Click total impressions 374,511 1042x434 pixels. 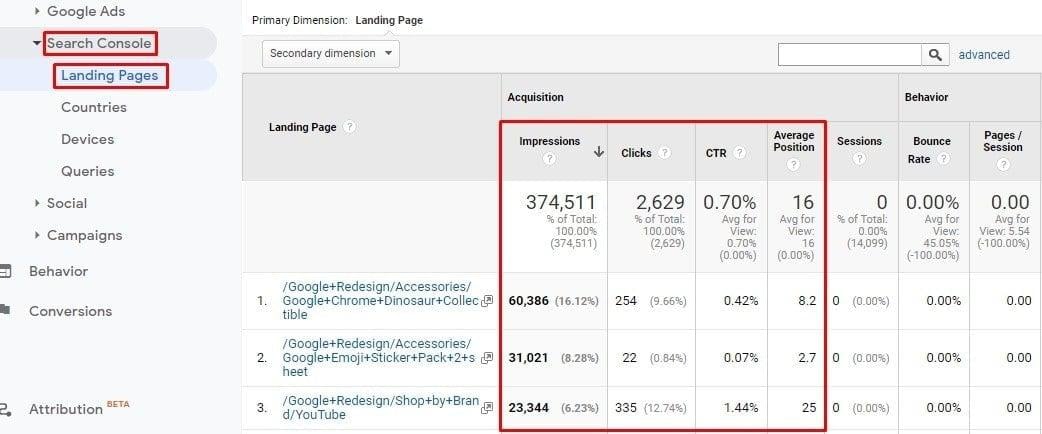point(561,202)
